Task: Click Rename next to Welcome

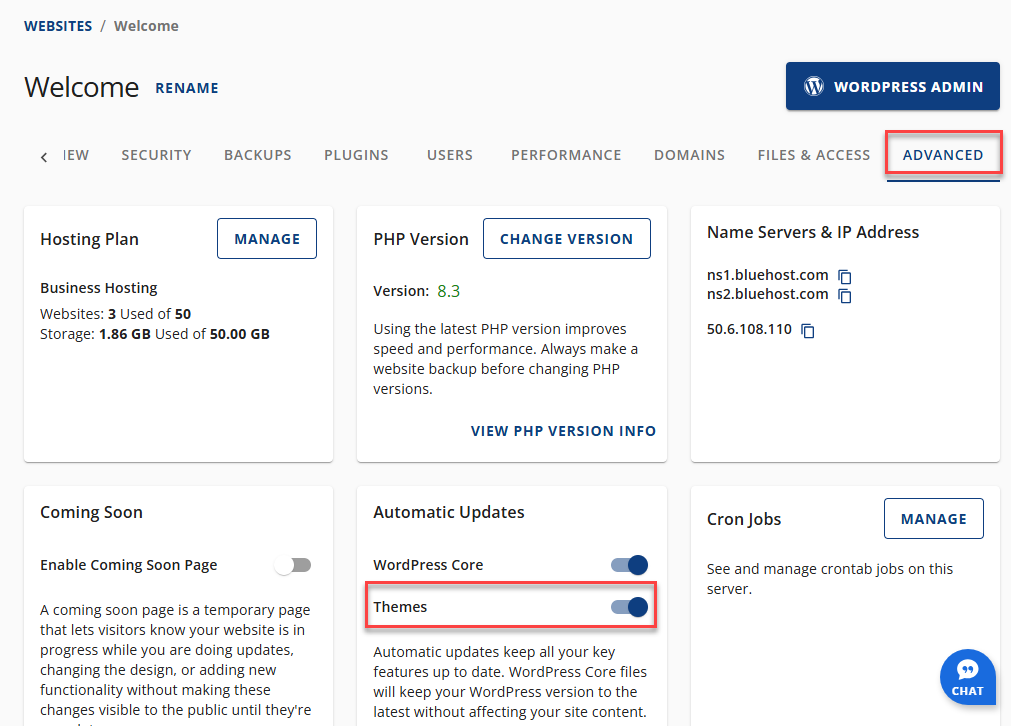Action: (x=186, y=88)
